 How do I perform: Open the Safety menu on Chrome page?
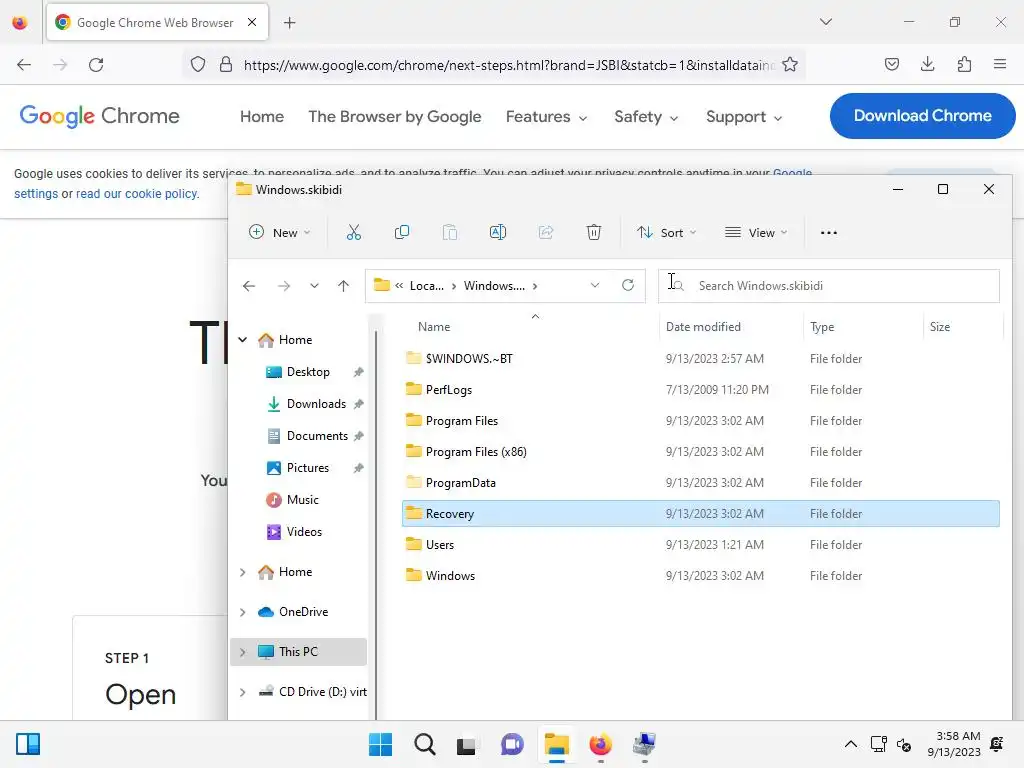coord(646,117)
